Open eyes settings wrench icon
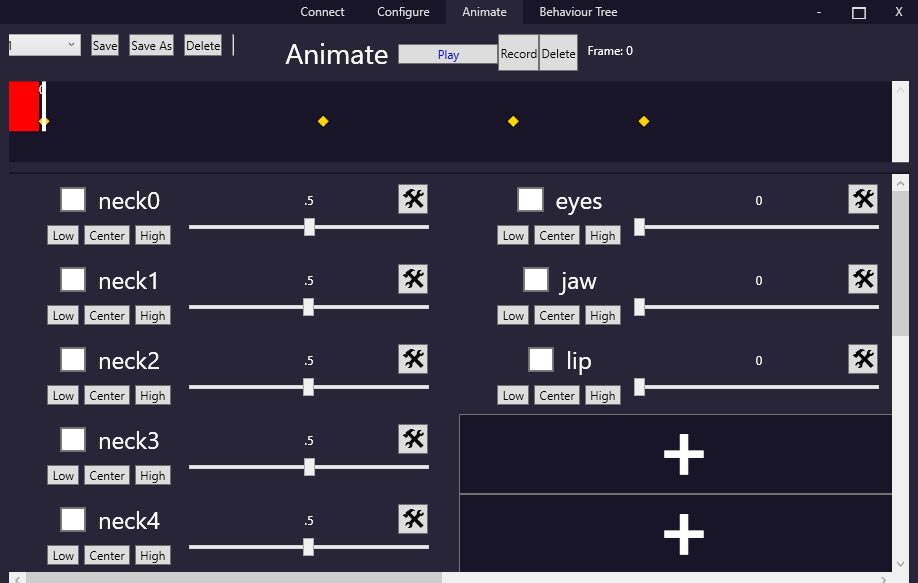Image resolution: width=918 pixels, height=583 pixels. point(863,199)
